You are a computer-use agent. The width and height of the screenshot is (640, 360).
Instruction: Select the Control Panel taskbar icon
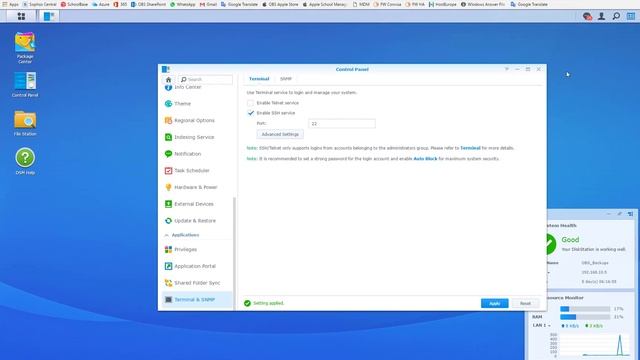point(49,16)
